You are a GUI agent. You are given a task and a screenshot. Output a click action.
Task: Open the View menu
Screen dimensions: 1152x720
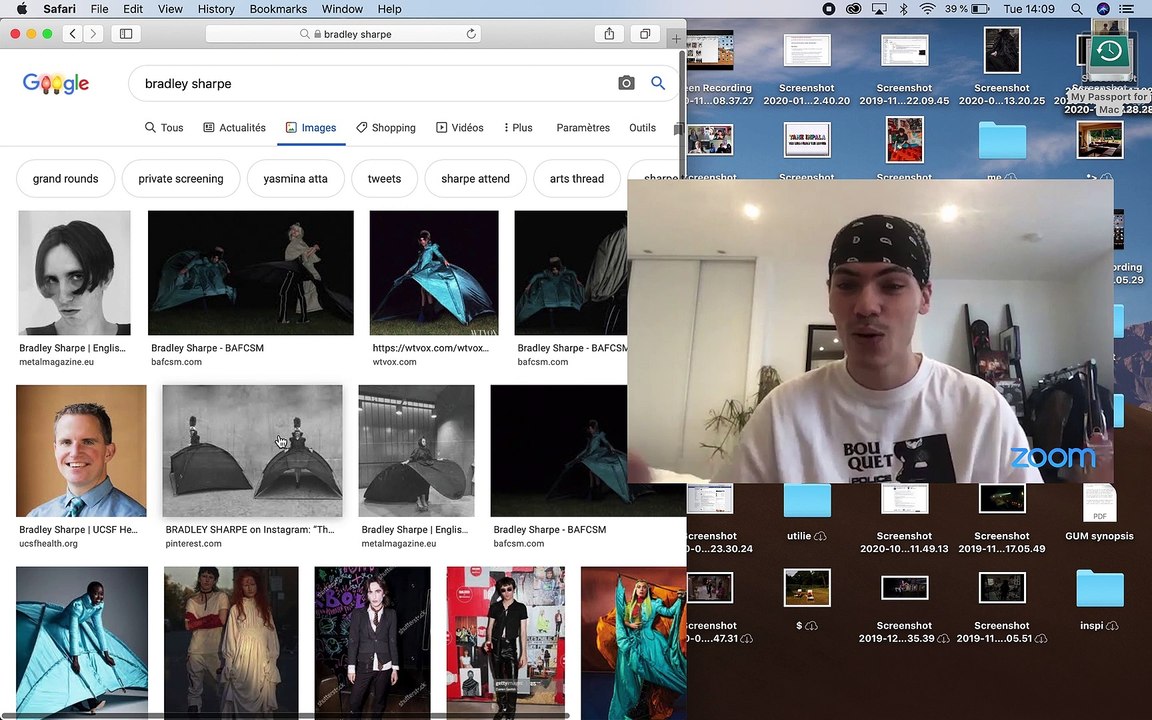click(x=170, y=9)
